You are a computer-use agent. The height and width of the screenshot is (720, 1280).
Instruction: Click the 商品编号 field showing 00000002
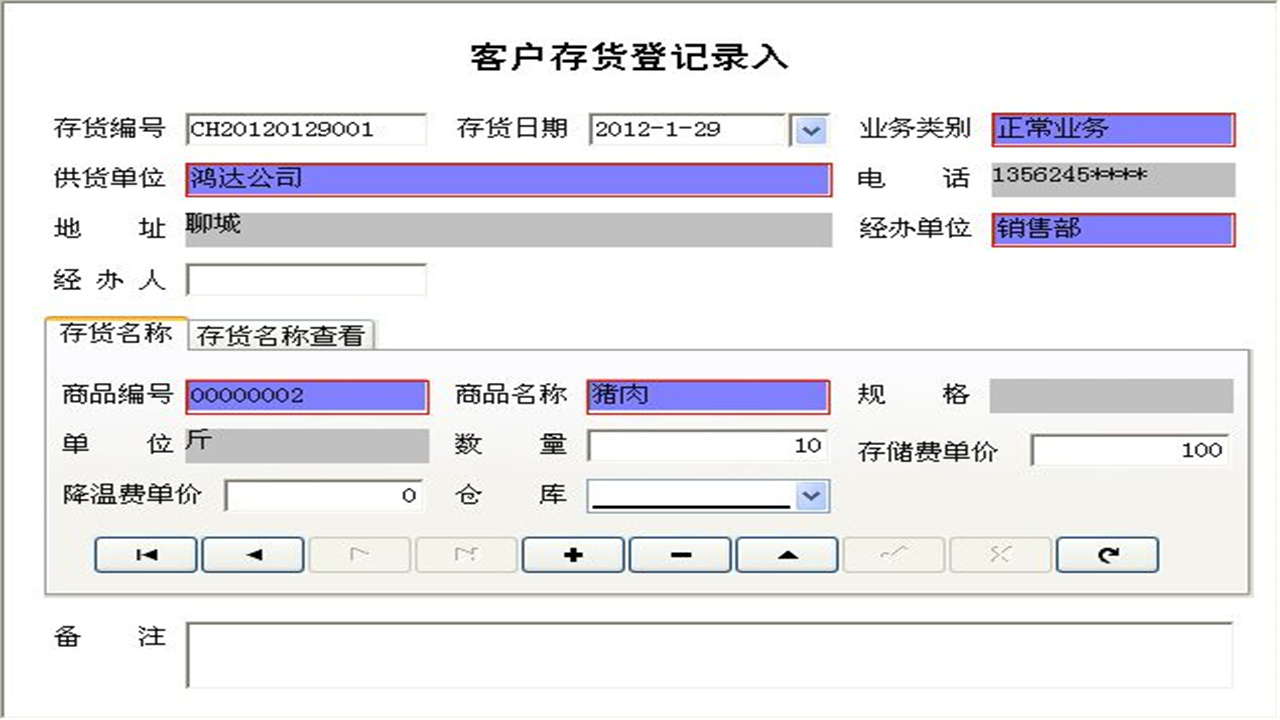306,395
